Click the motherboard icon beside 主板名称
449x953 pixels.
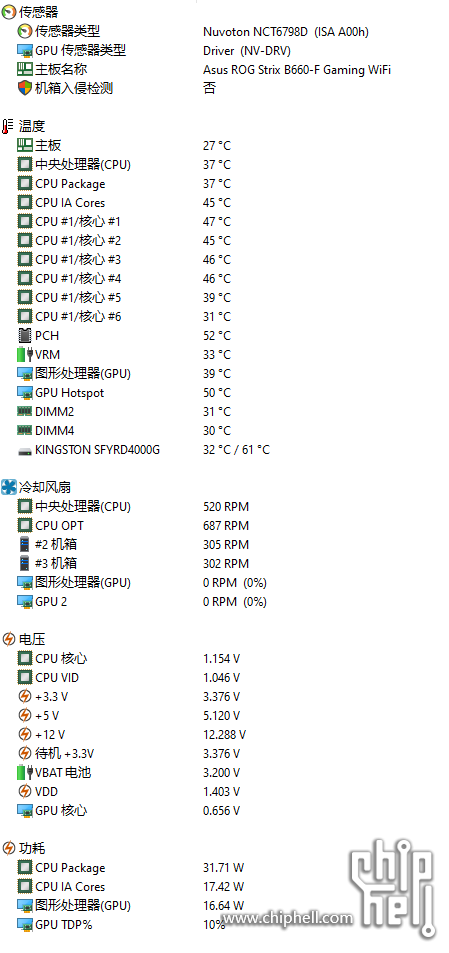tap(25, 69)
